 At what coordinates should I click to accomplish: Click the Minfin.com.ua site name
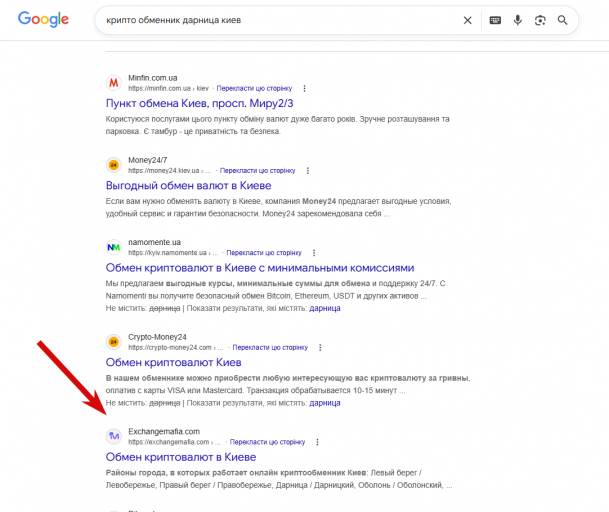point(153,78)
